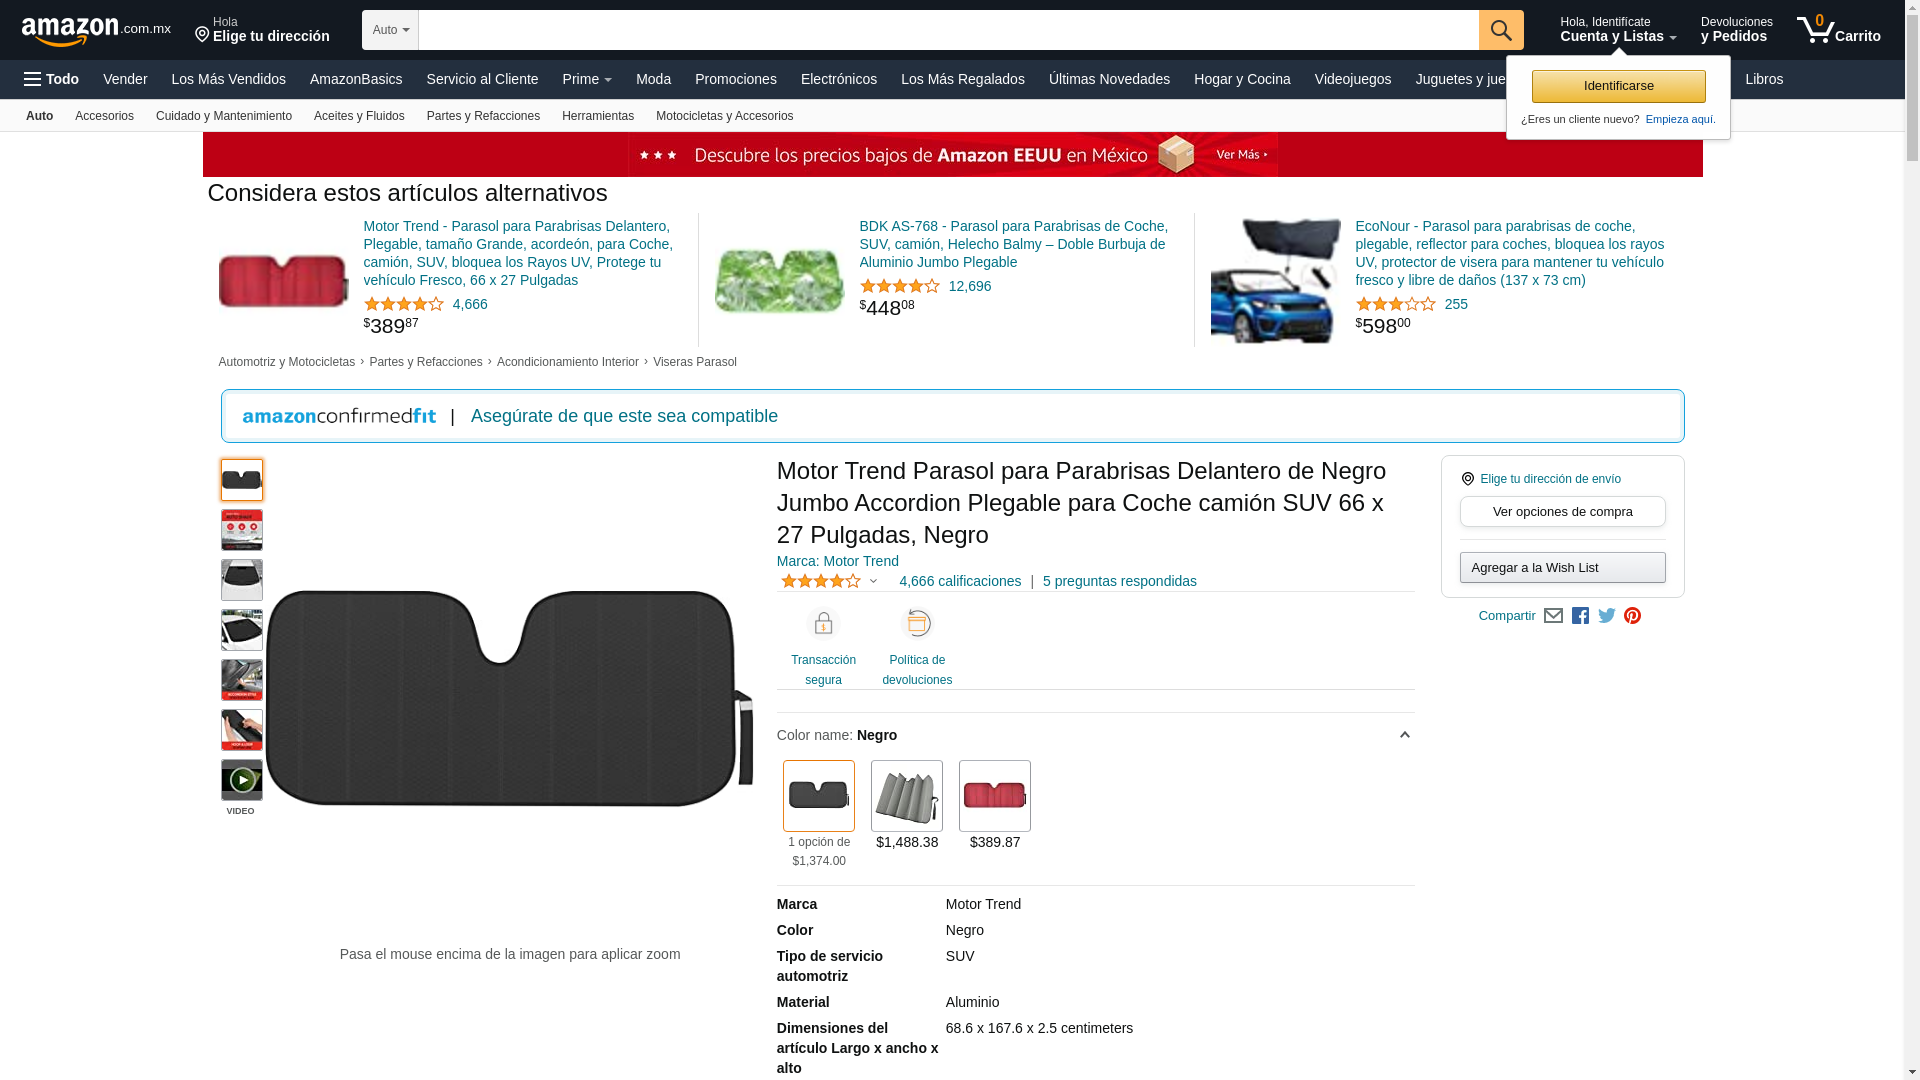The image size is (1920, 1080).
Task: Open the Auto search category dropdown
Action: [x=390, y=30]
